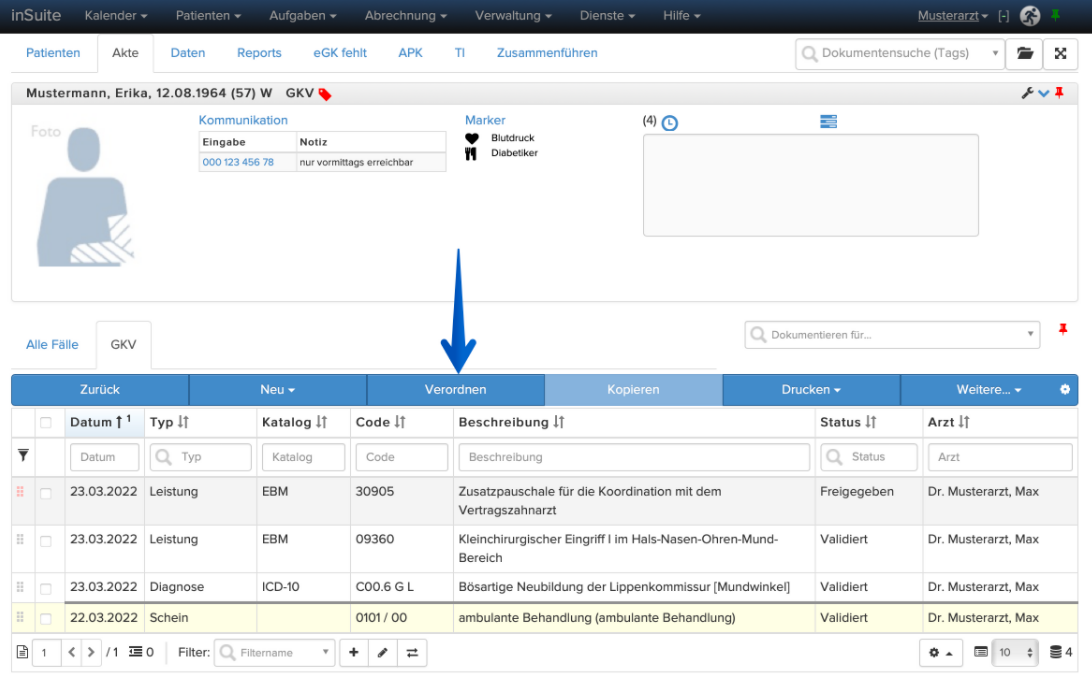
Task: Click the Beschreibung filter input
Action: [x=634, y=457]
